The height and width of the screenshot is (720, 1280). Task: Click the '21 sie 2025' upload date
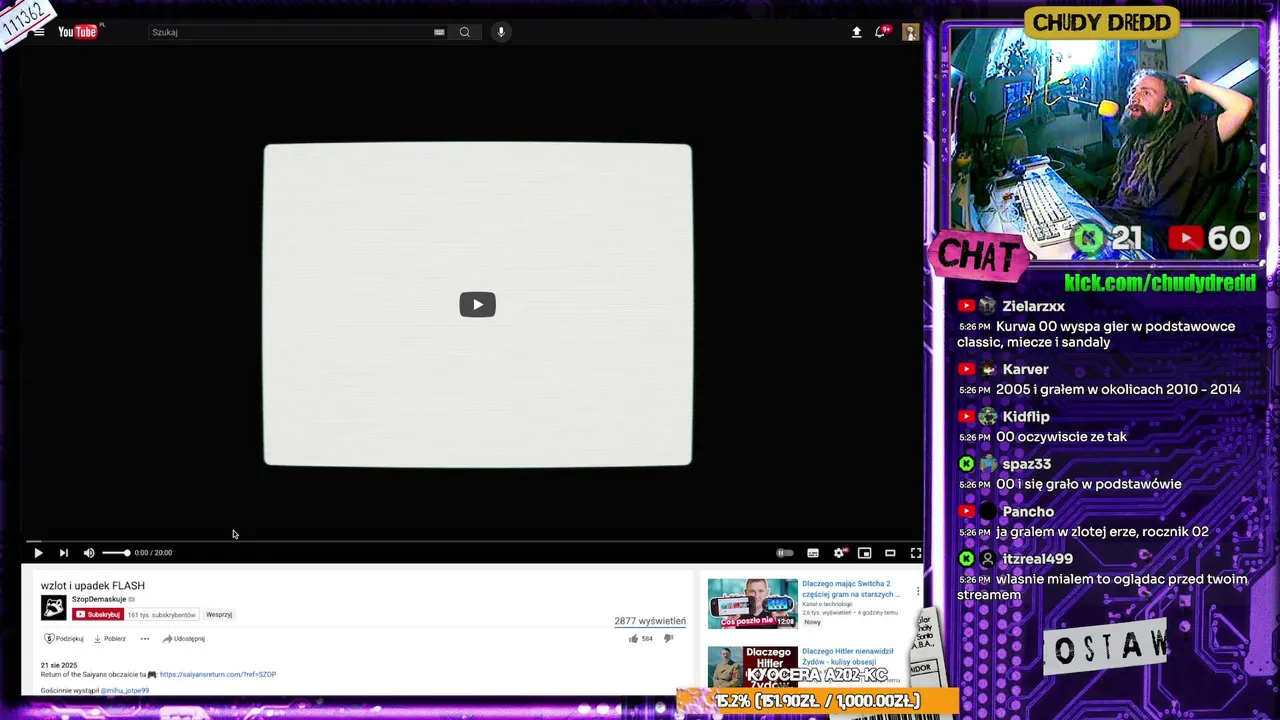tap(59, 665)
